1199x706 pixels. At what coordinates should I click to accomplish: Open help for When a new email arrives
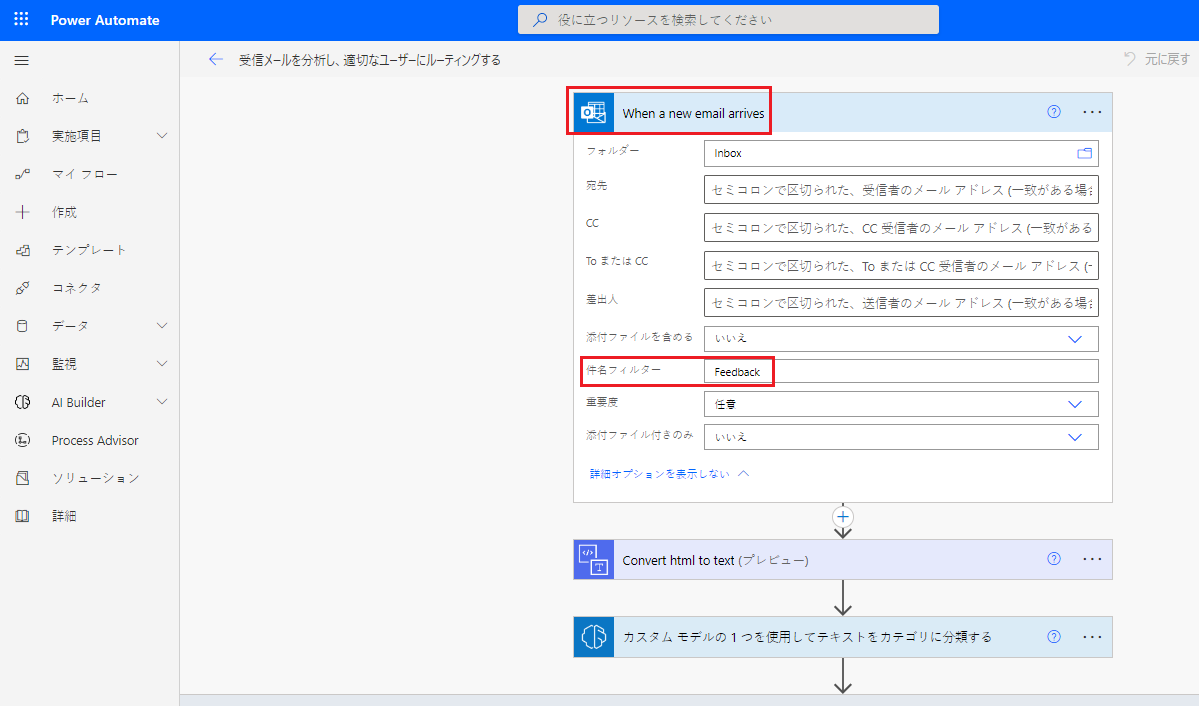[1054, 112]
